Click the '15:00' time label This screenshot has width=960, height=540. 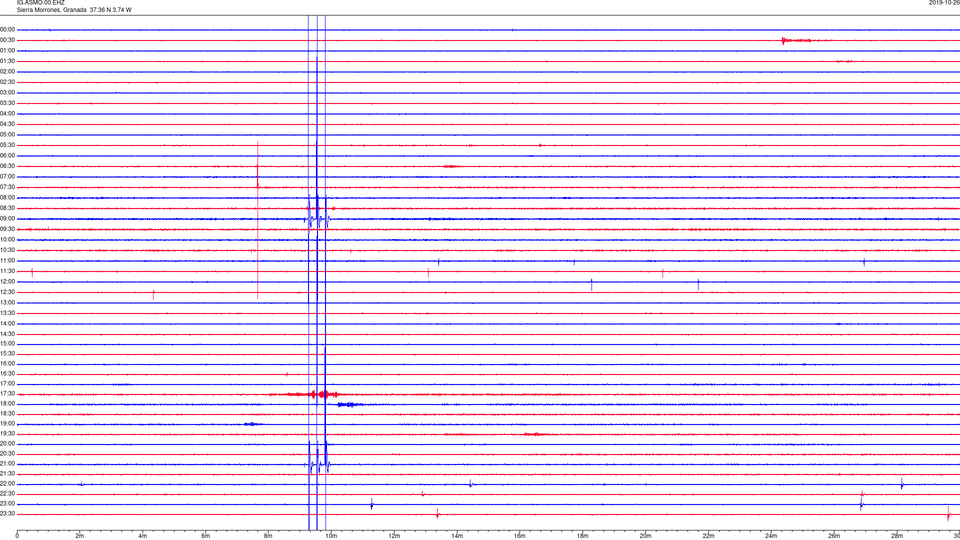tap(8, 343)
